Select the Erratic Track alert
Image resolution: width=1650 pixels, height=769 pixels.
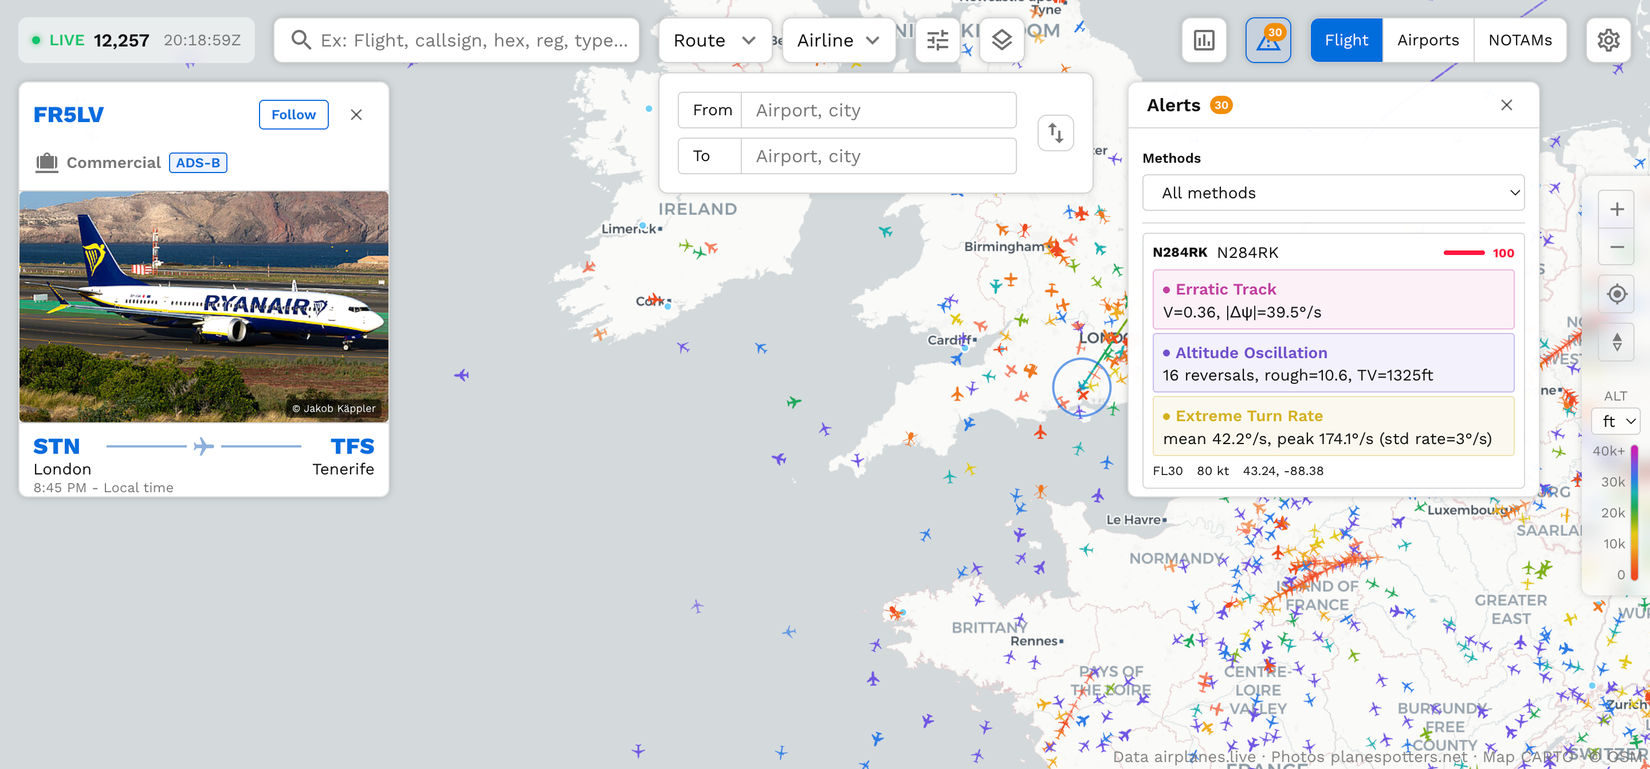coord(1334,300)
